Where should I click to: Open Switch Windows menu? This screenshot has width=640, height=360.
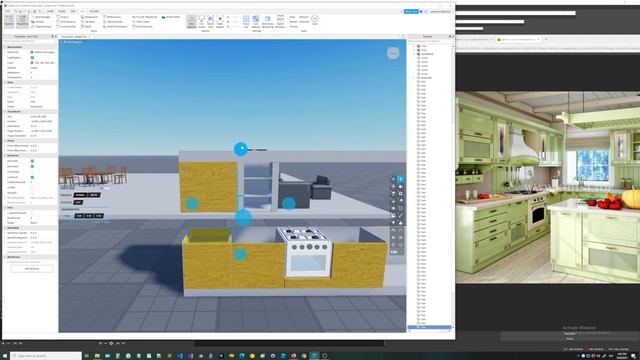tap(280, 22)
